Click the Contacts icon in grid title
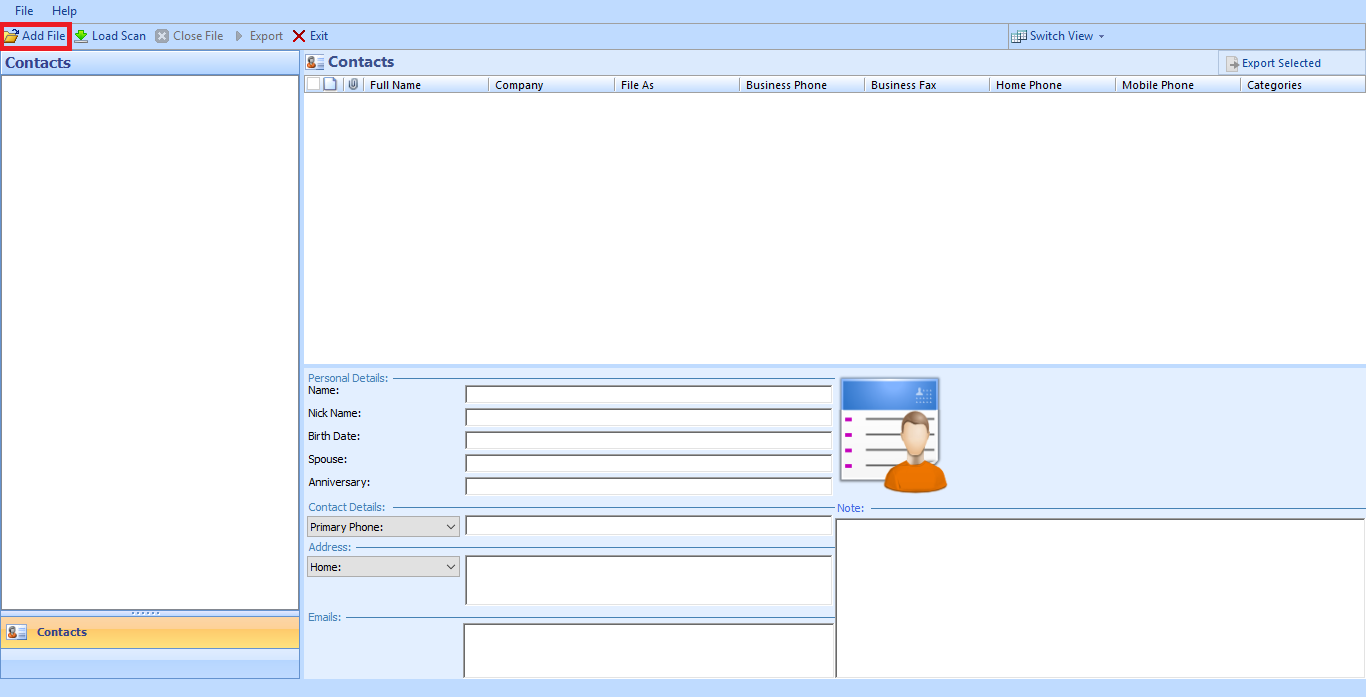This screenshot has height=697, width=1366. [x=315, y=62]
